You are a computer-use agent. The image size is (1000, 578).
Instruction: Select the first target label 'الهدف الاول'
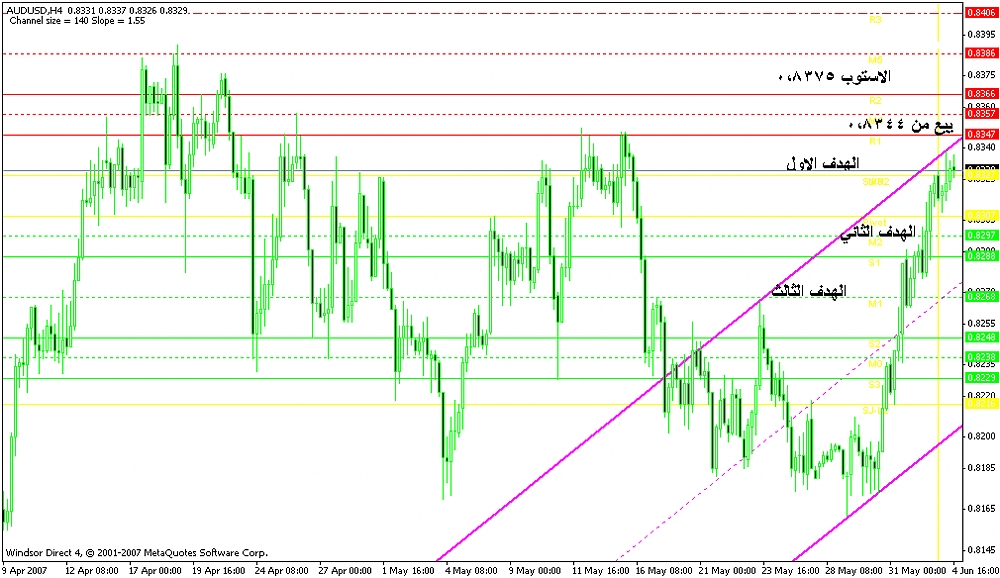823,163
